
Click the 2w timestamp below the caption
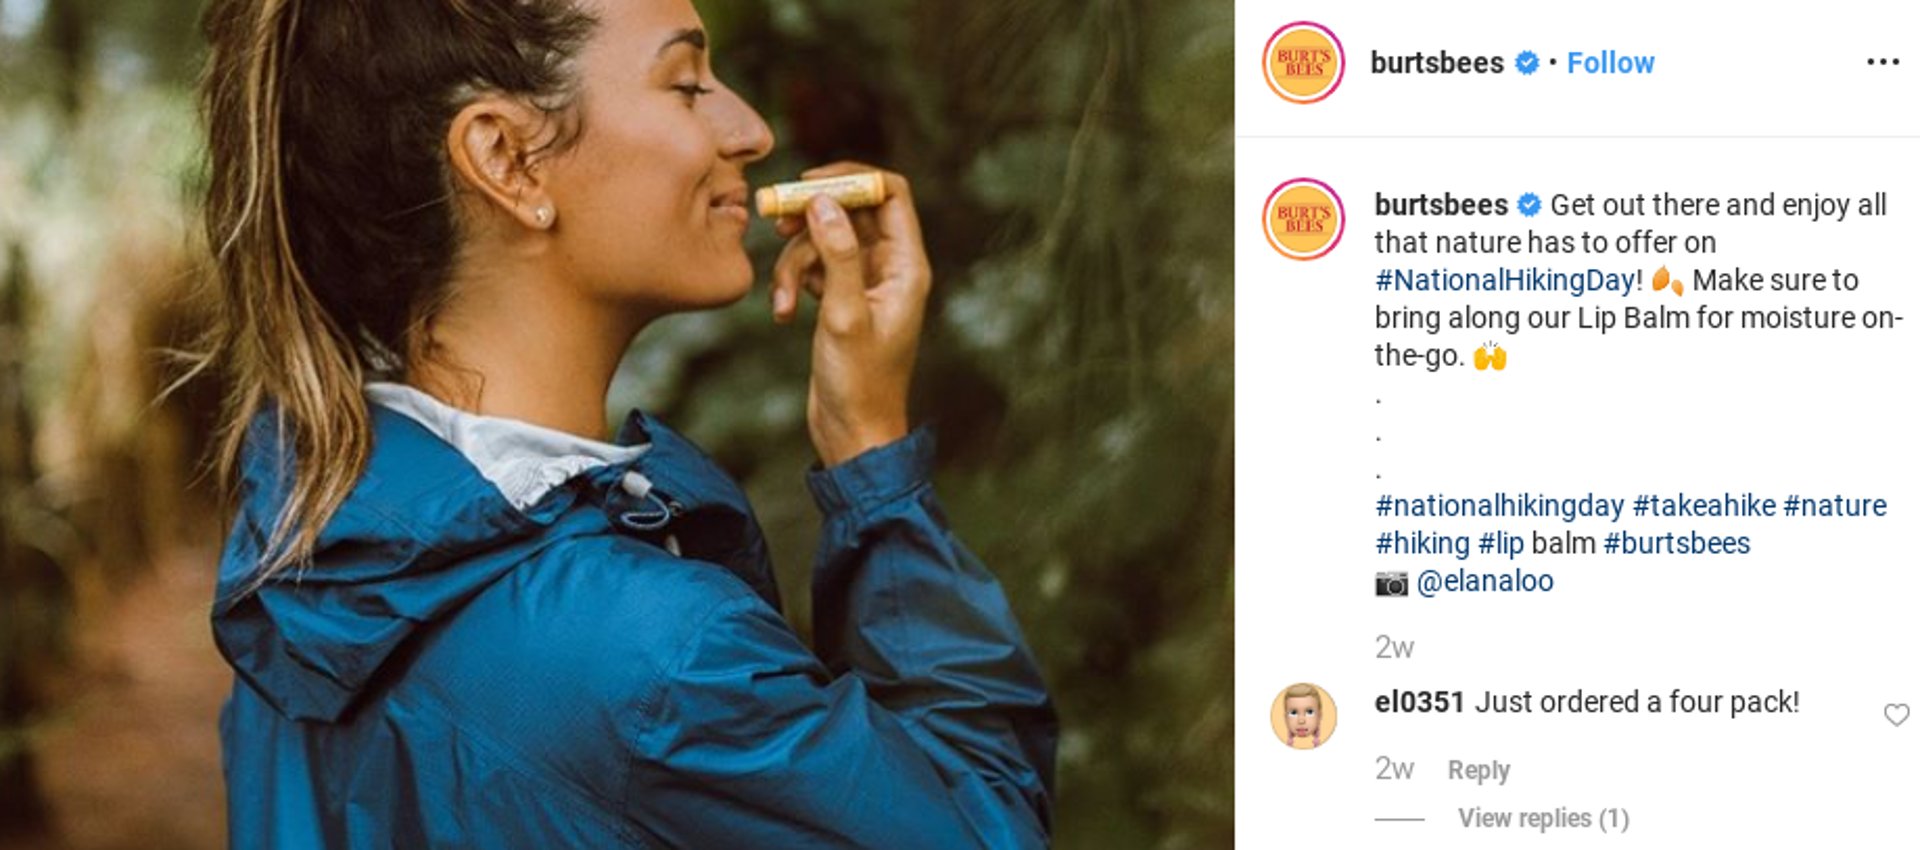tap(1394, 647)
